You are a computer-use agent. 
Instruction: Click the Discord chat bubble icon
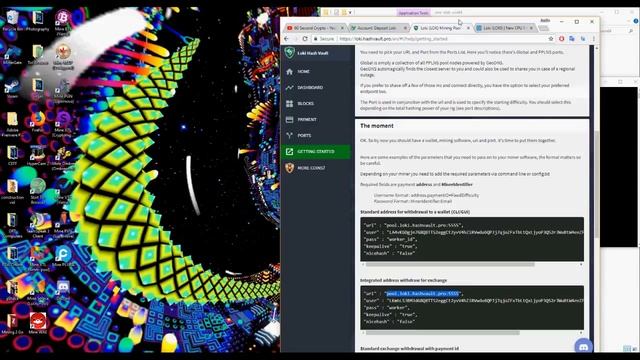[583, 347]
